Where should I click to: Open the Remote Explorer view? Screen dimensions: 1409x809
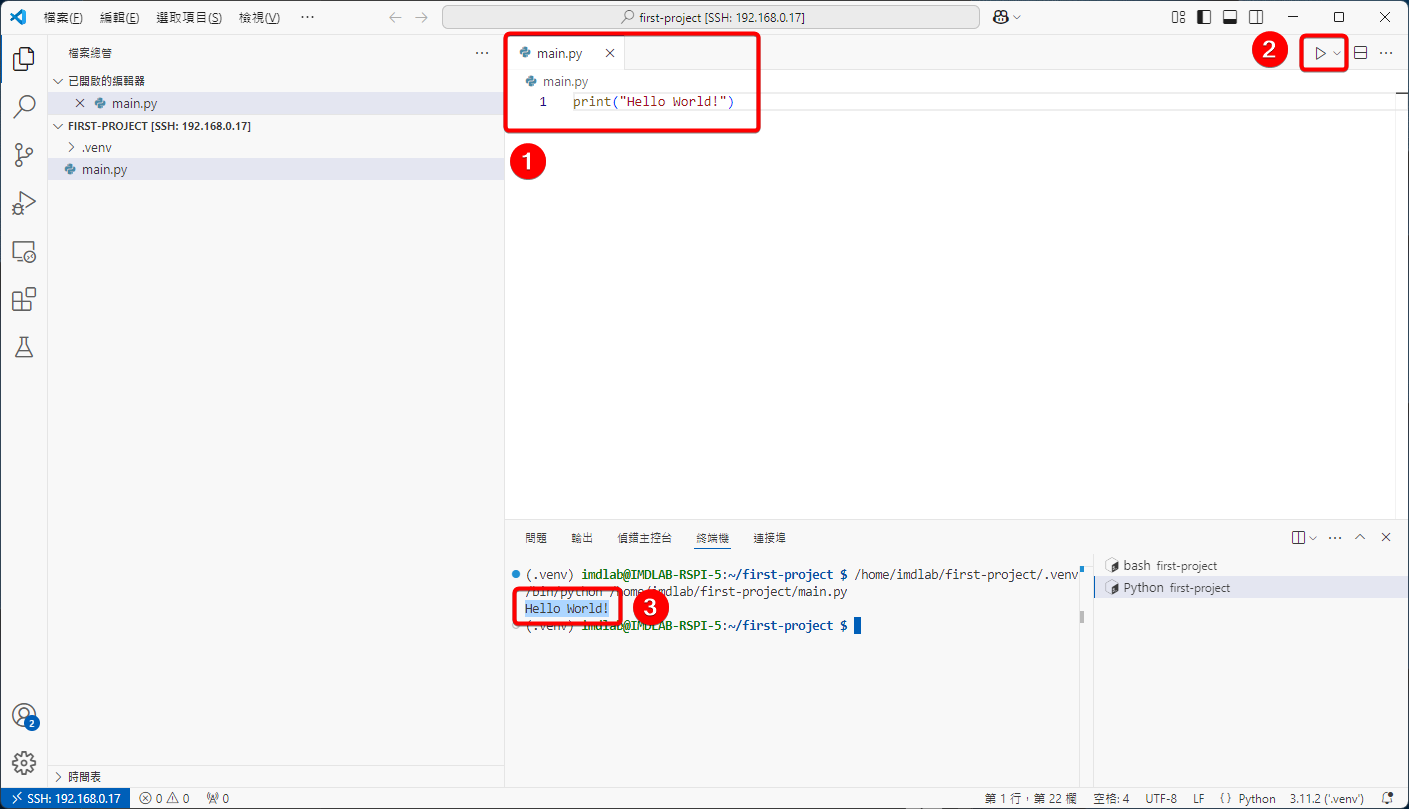[24, 252]
